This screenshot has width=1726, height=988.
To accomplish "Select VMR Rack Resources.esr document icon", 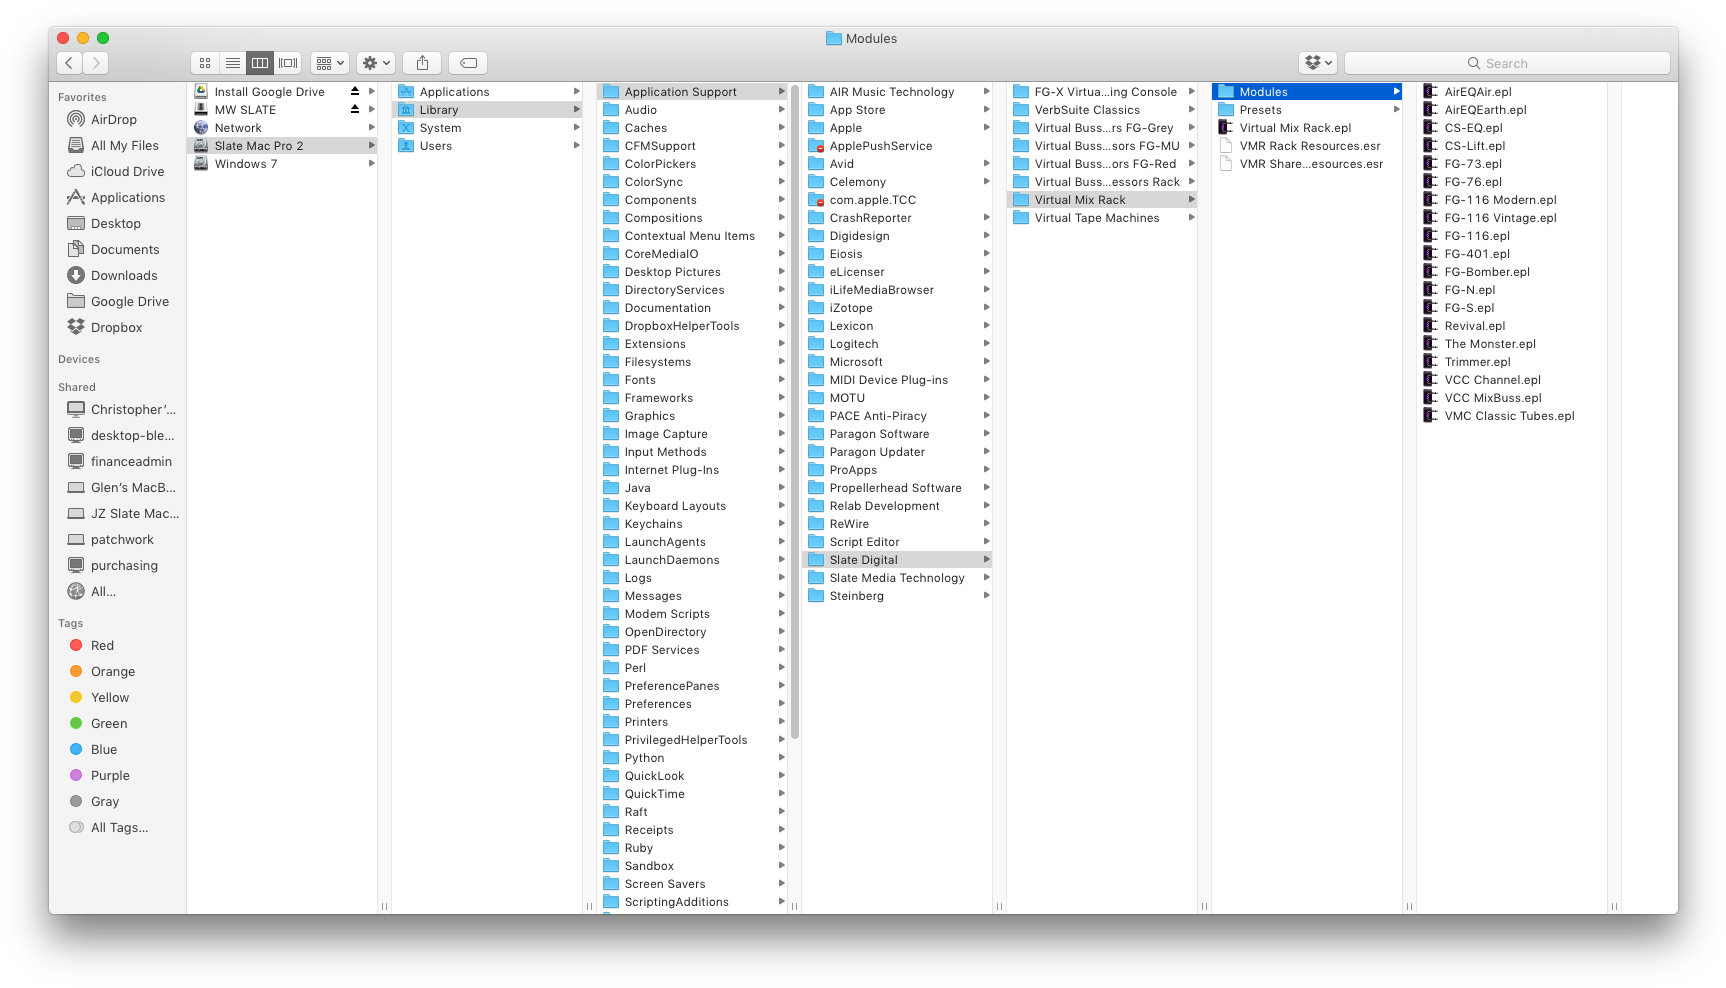I will (x=1226, y=145).
